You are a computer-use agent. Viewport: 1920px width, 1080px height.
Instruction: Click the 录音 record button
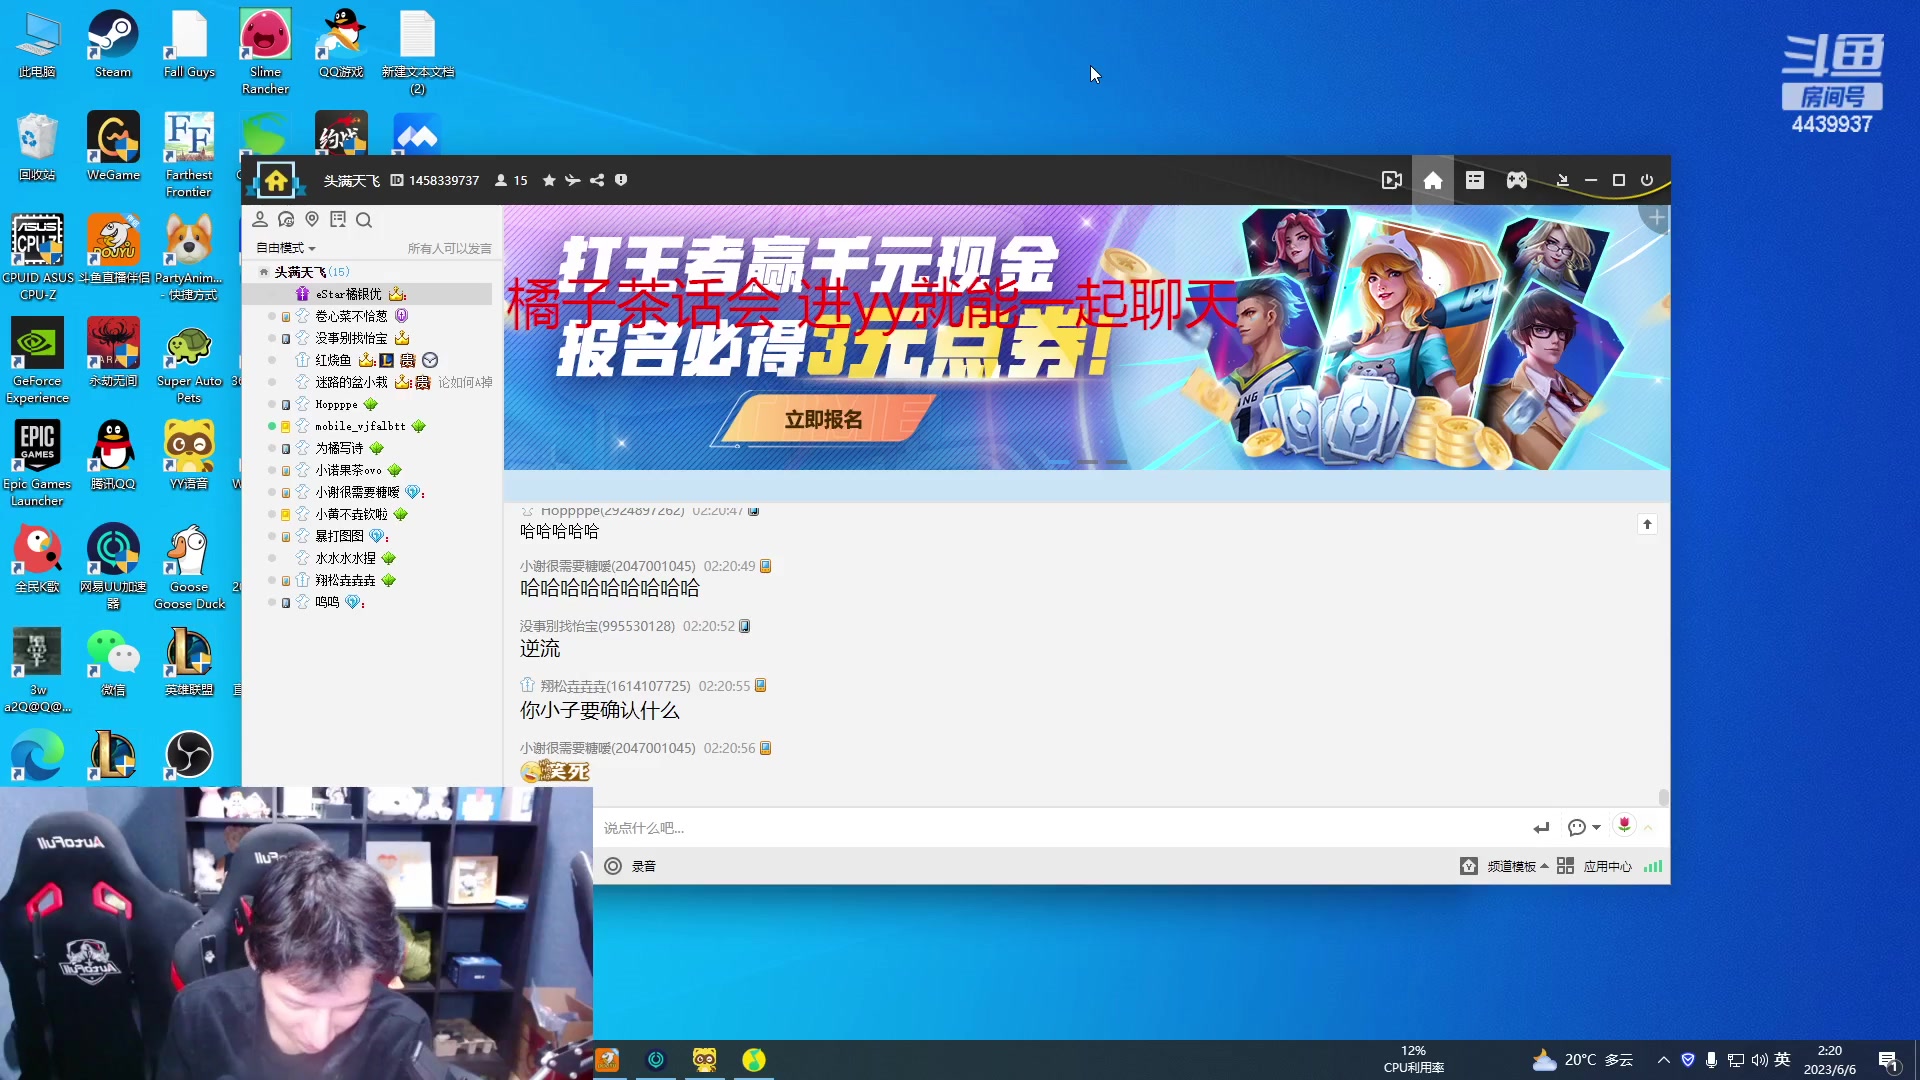coord(630,866)
